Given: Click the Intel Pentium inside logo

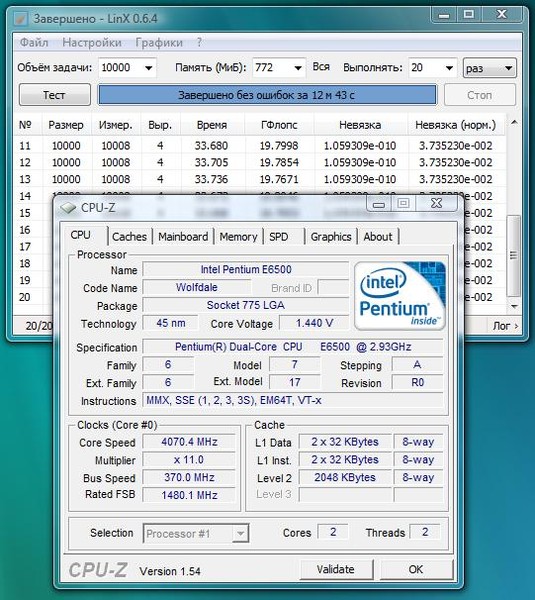Looking at the screenshot, I should click(x=400, y=296).
